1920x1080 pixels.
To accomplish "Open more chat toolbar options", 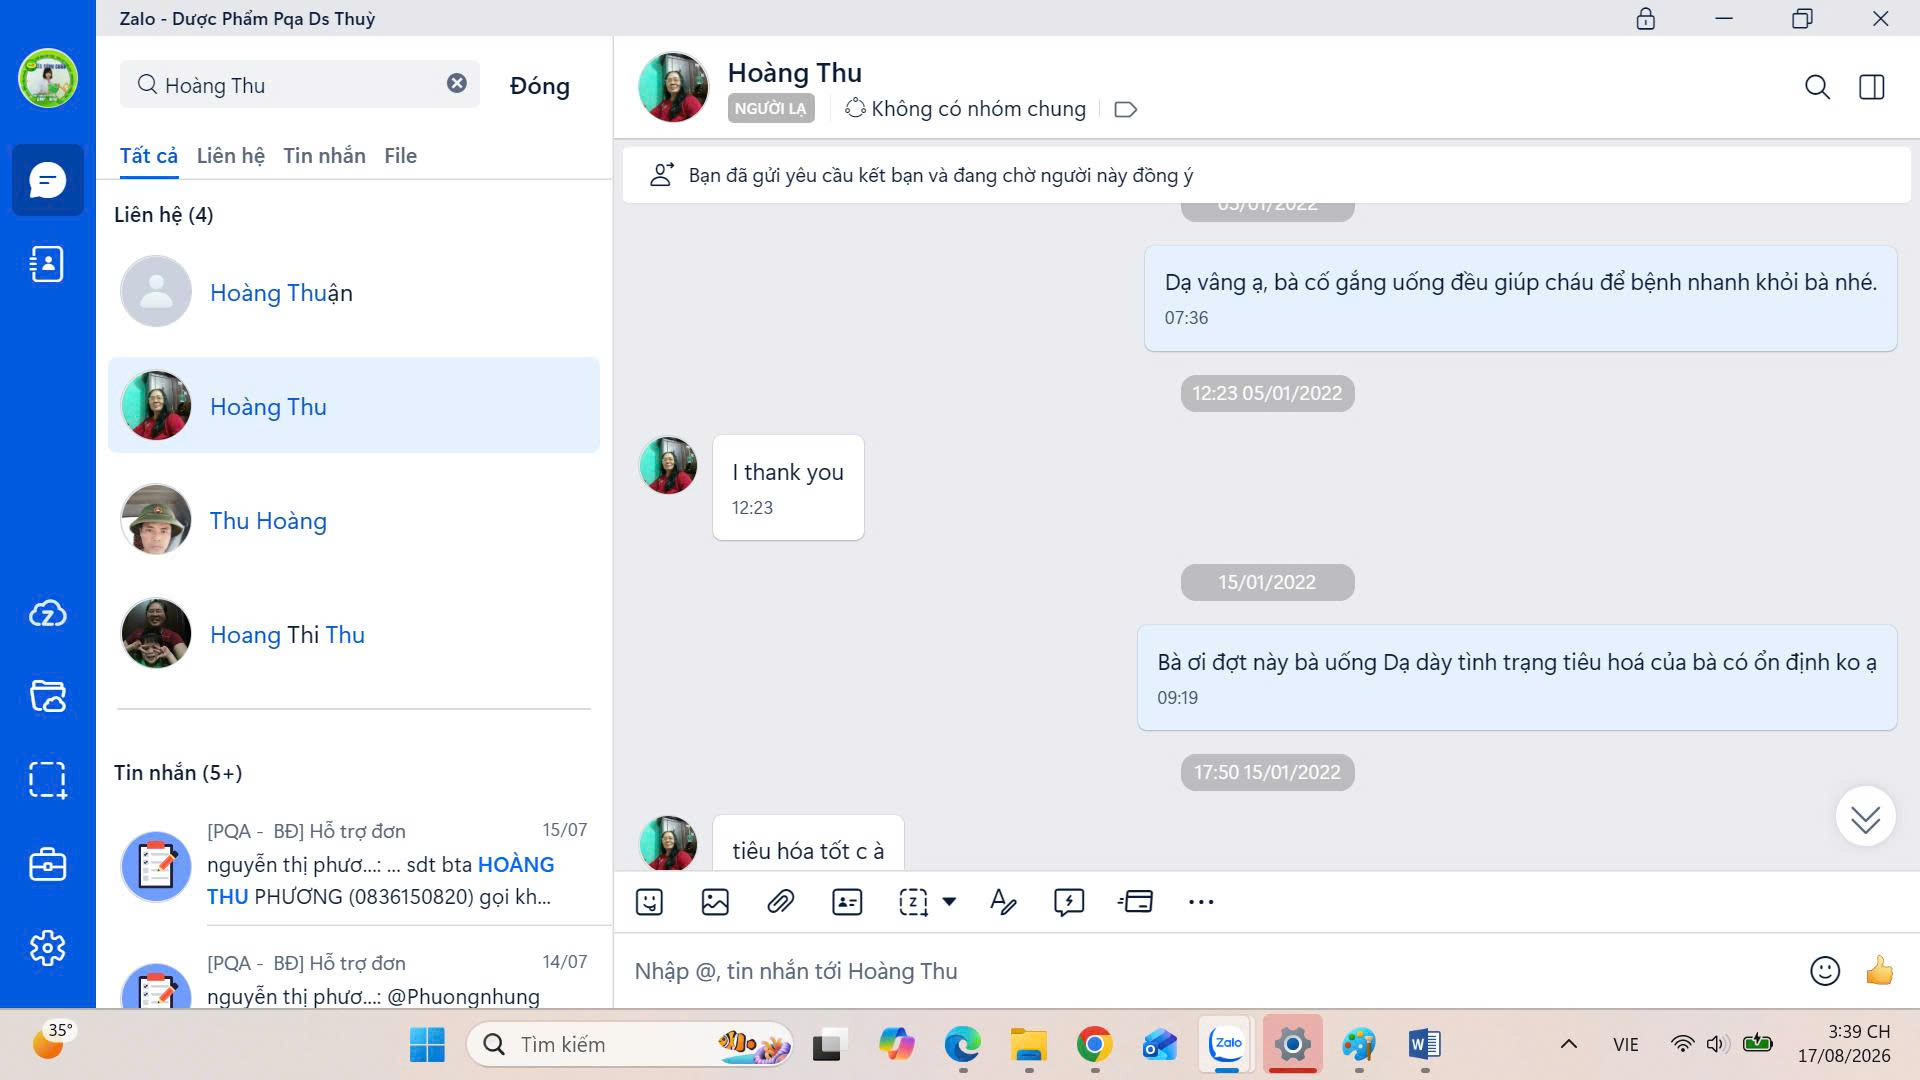I will 1201,902.
